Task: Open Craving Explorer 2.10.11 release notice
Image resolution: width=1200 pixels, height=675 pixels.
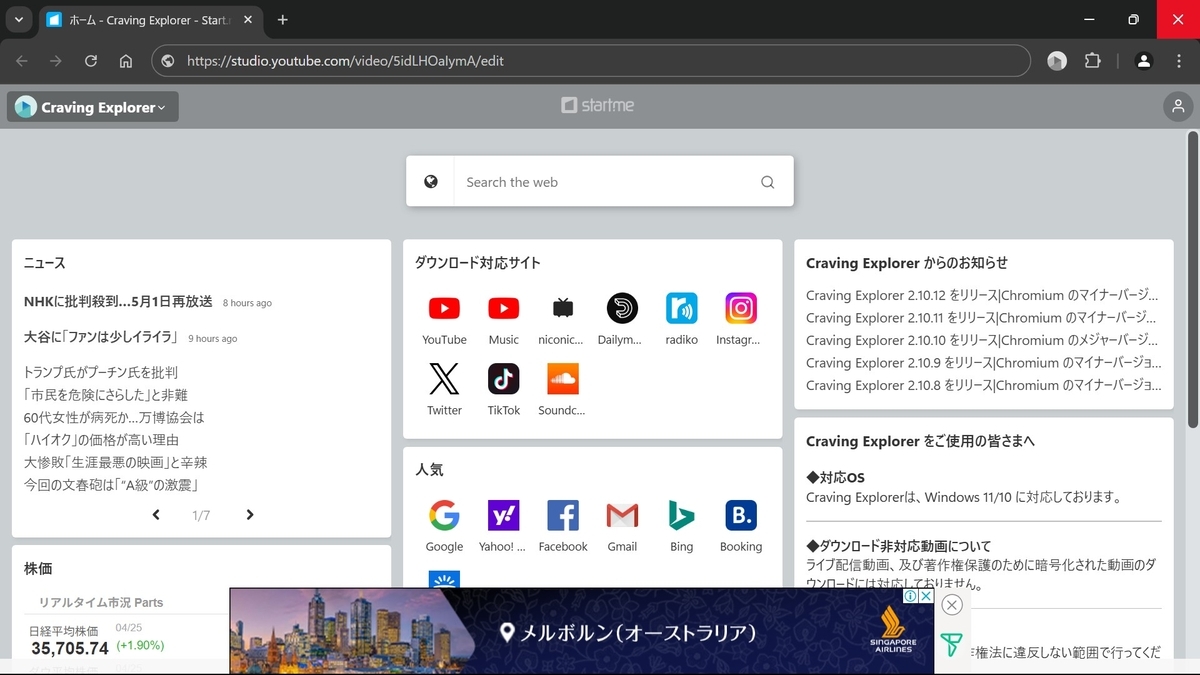Action: click(983, 318)
